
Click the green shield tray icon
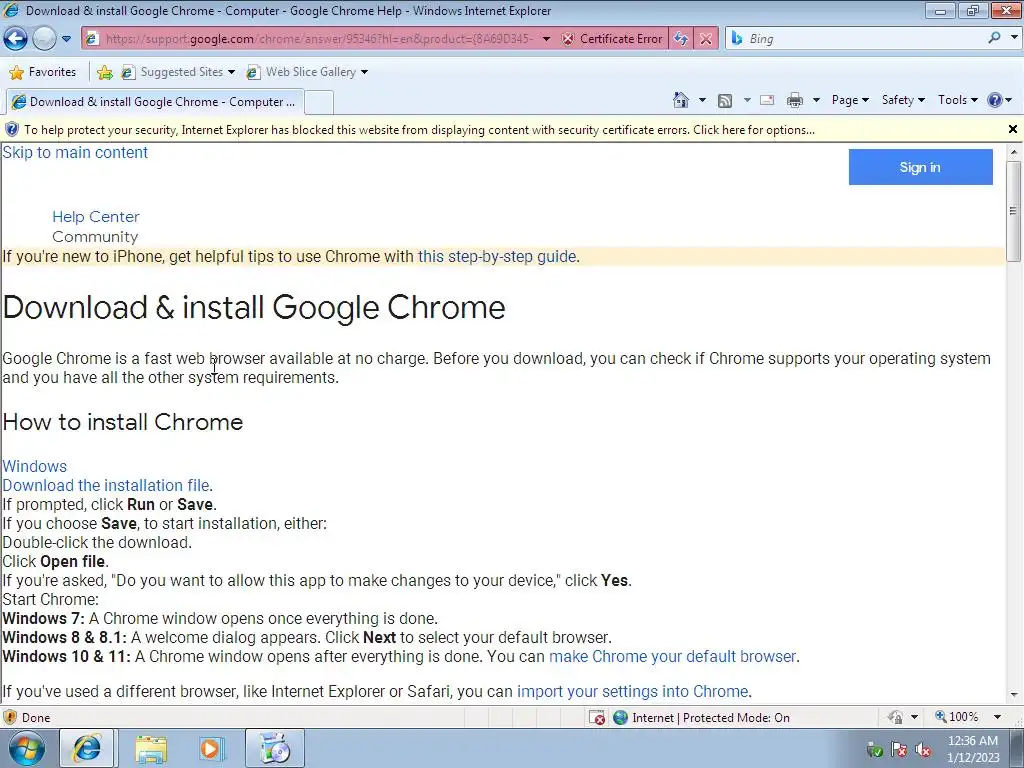(874, 750)
